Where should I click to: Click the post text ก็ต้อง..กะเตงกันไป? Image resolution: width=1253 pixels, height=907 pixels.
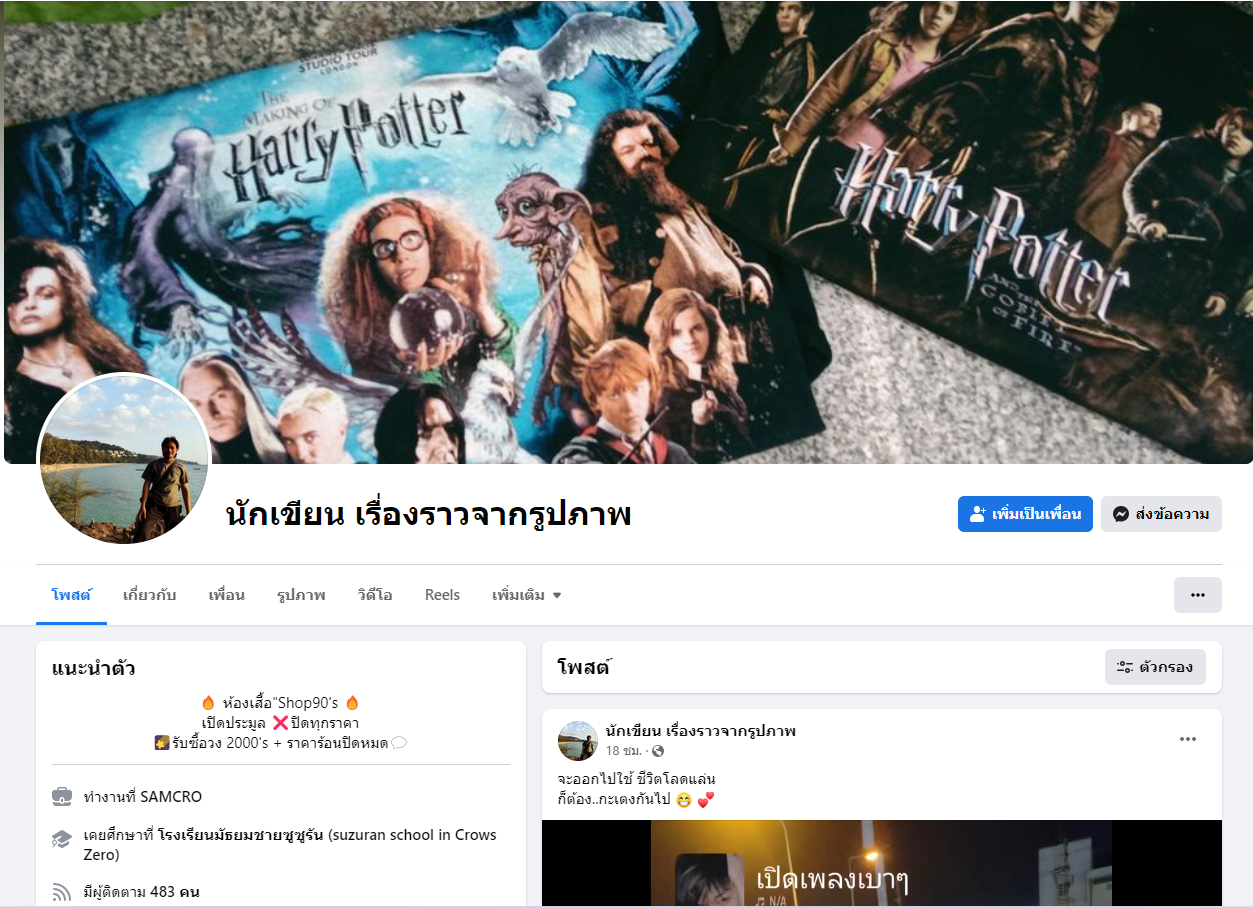[635, 799]
